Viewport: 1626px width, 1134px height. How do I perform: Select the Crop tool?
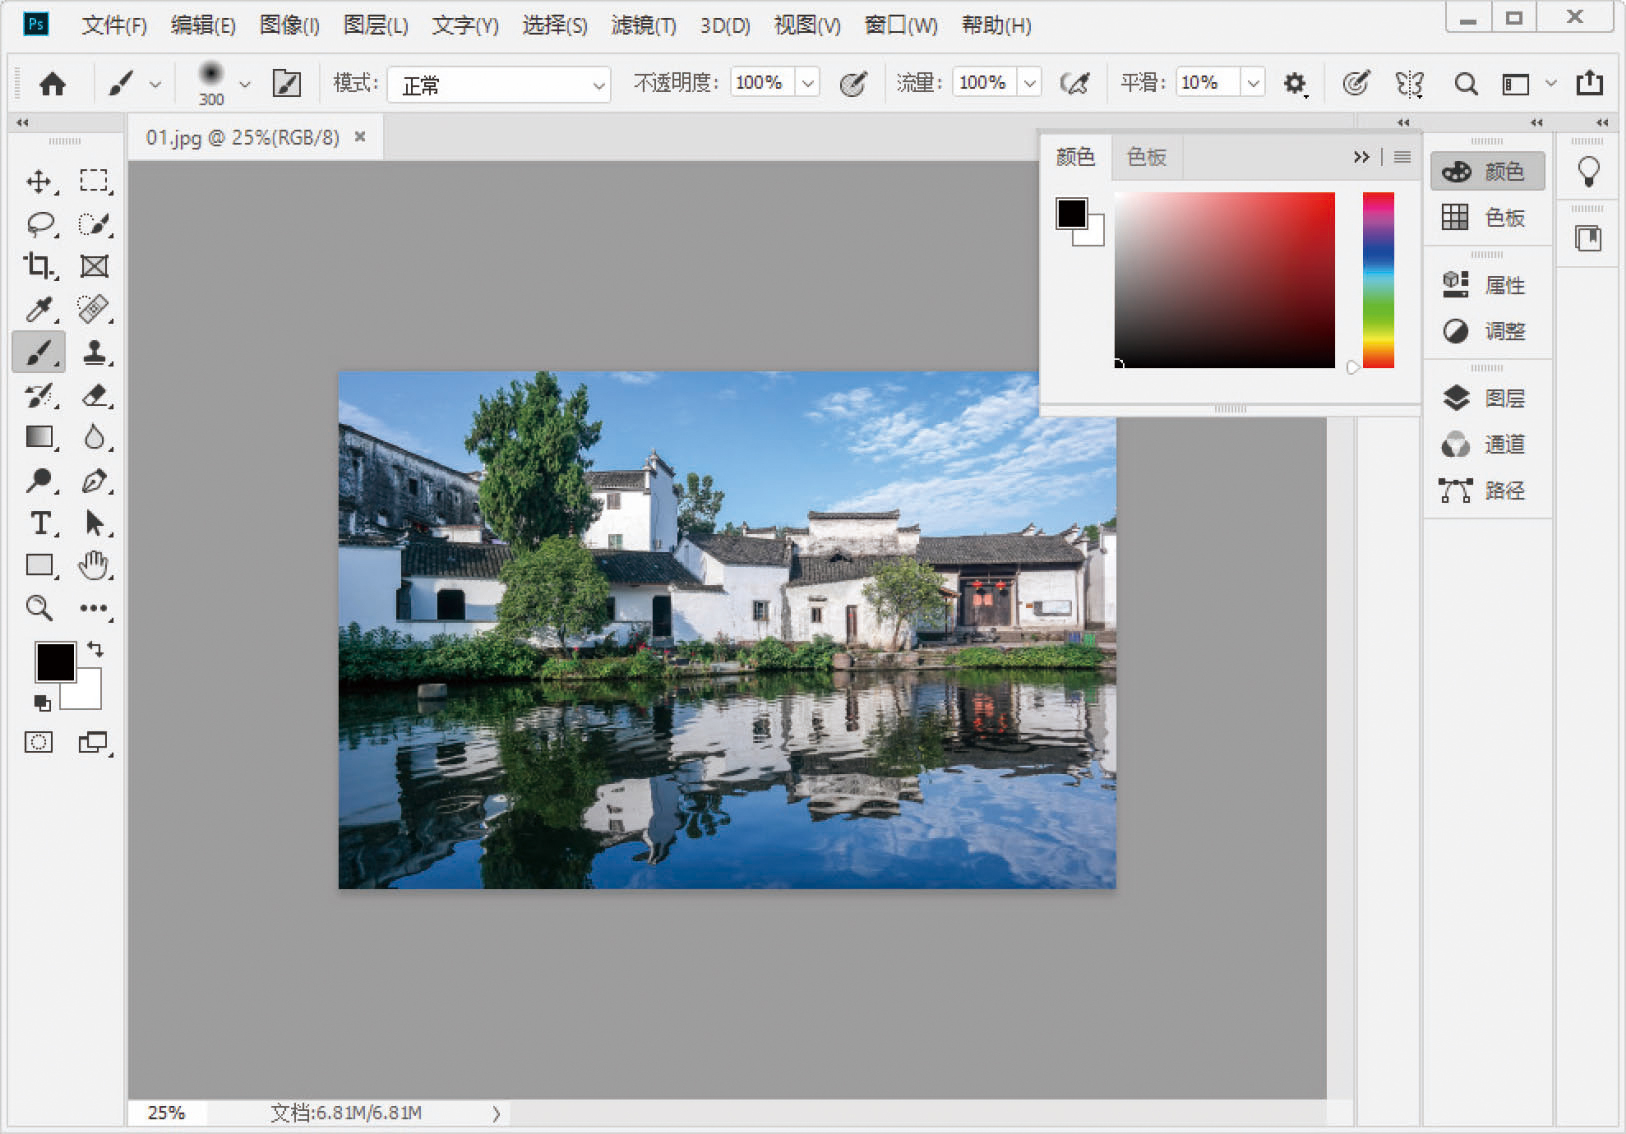39,266
